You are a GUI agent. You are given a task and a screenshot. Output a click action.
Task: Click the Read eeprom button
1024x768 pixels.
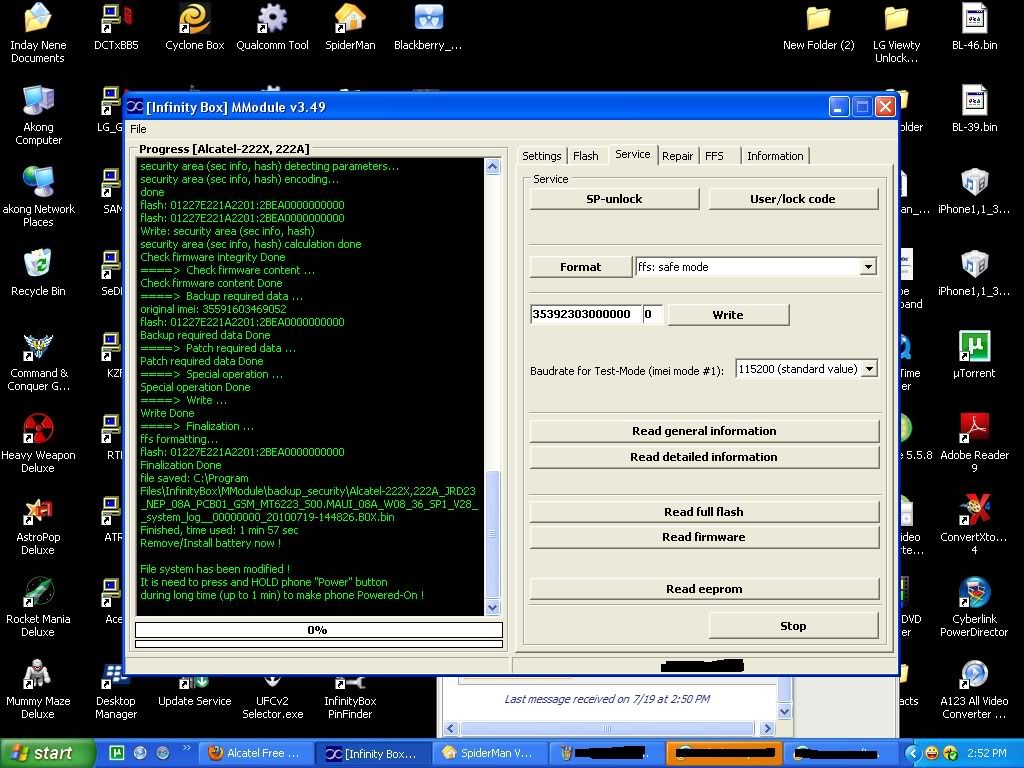[x=704, y=589]
